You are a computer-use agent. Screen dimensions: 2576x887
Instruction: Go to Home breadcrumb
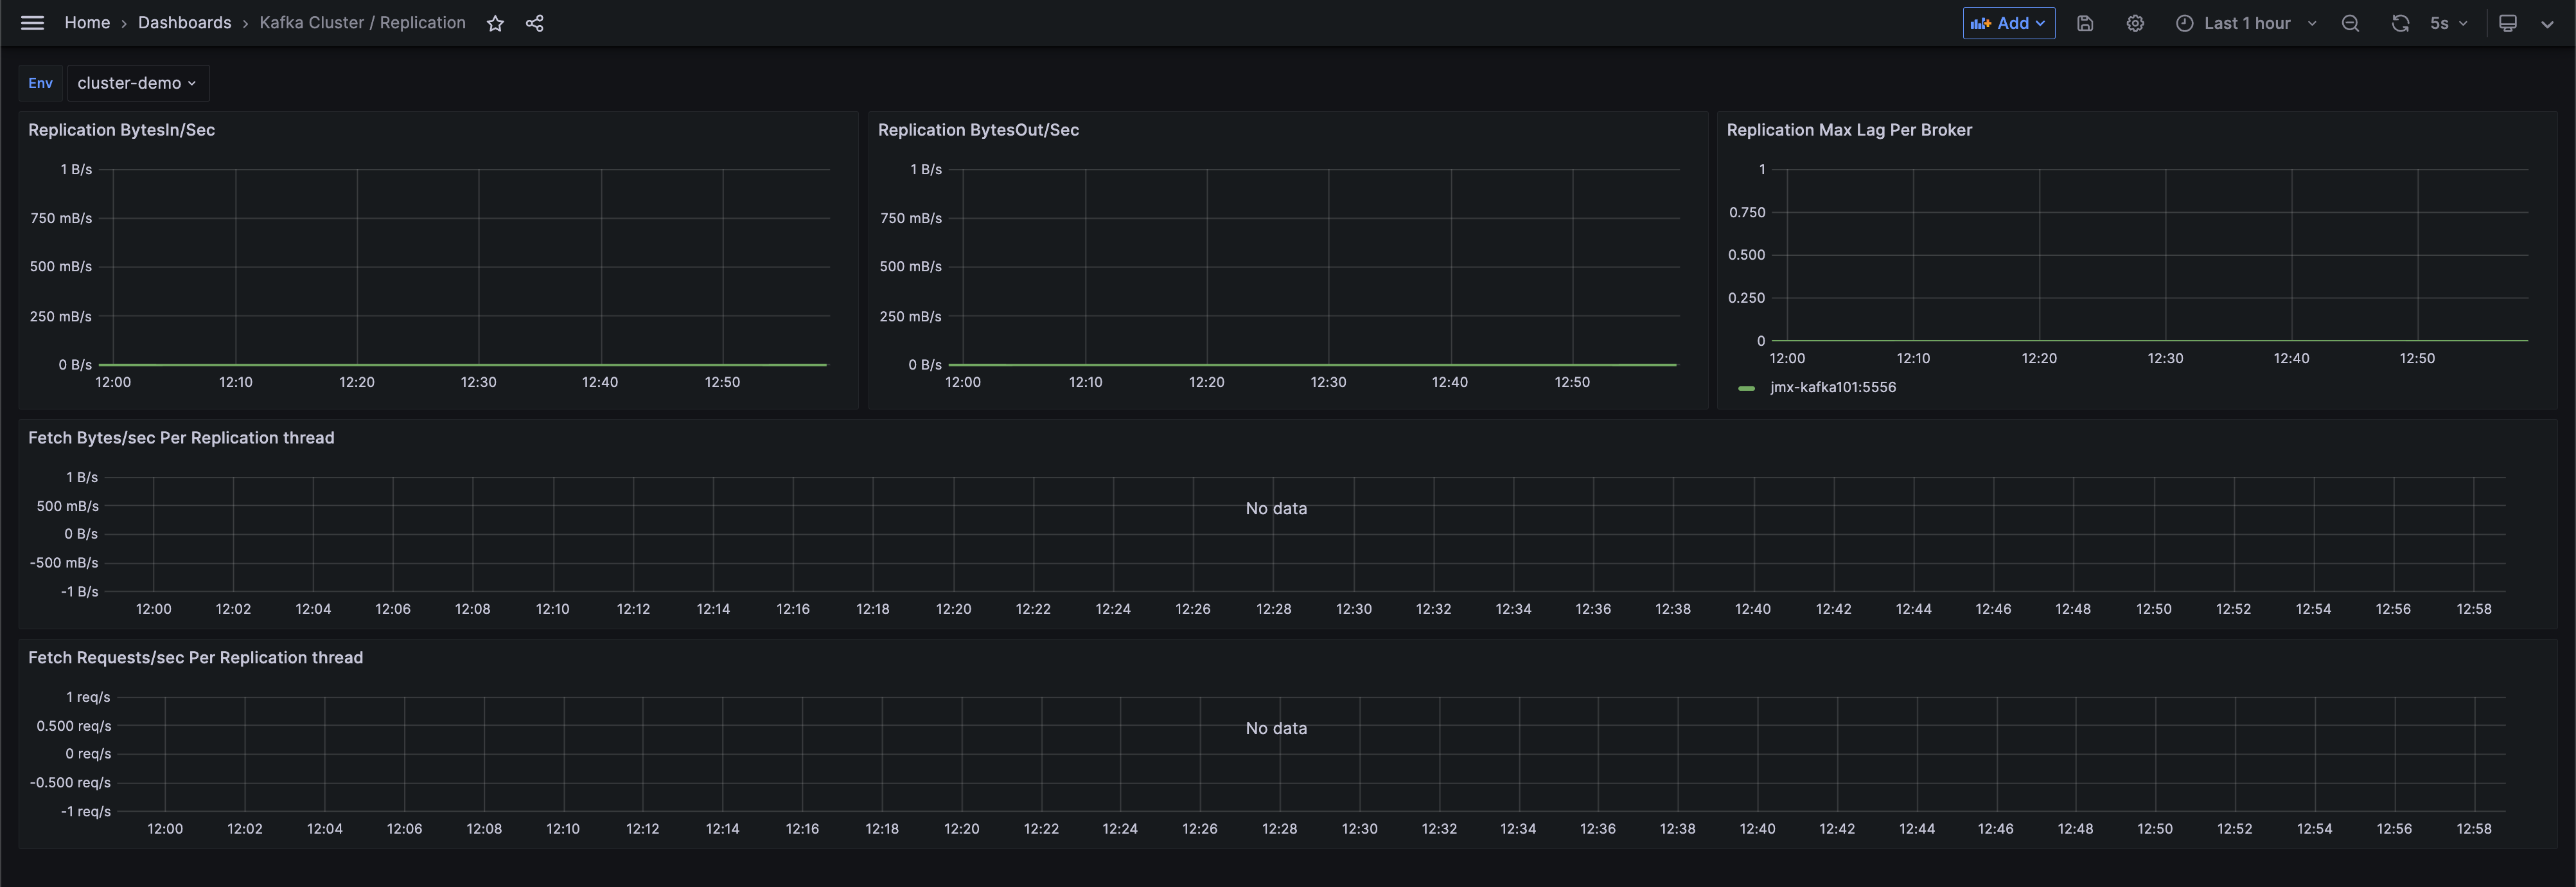pos(87,23)
